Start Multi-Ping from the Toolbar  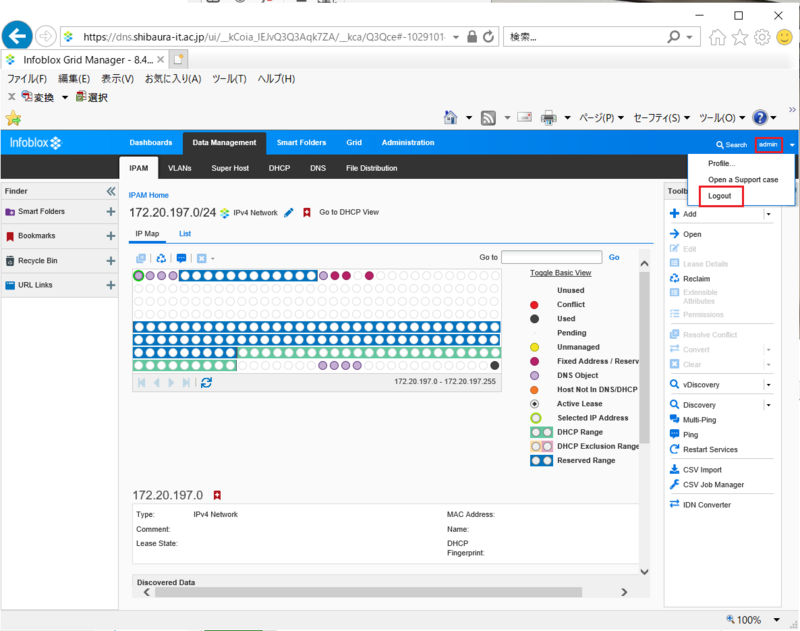[x=699, y=419]
